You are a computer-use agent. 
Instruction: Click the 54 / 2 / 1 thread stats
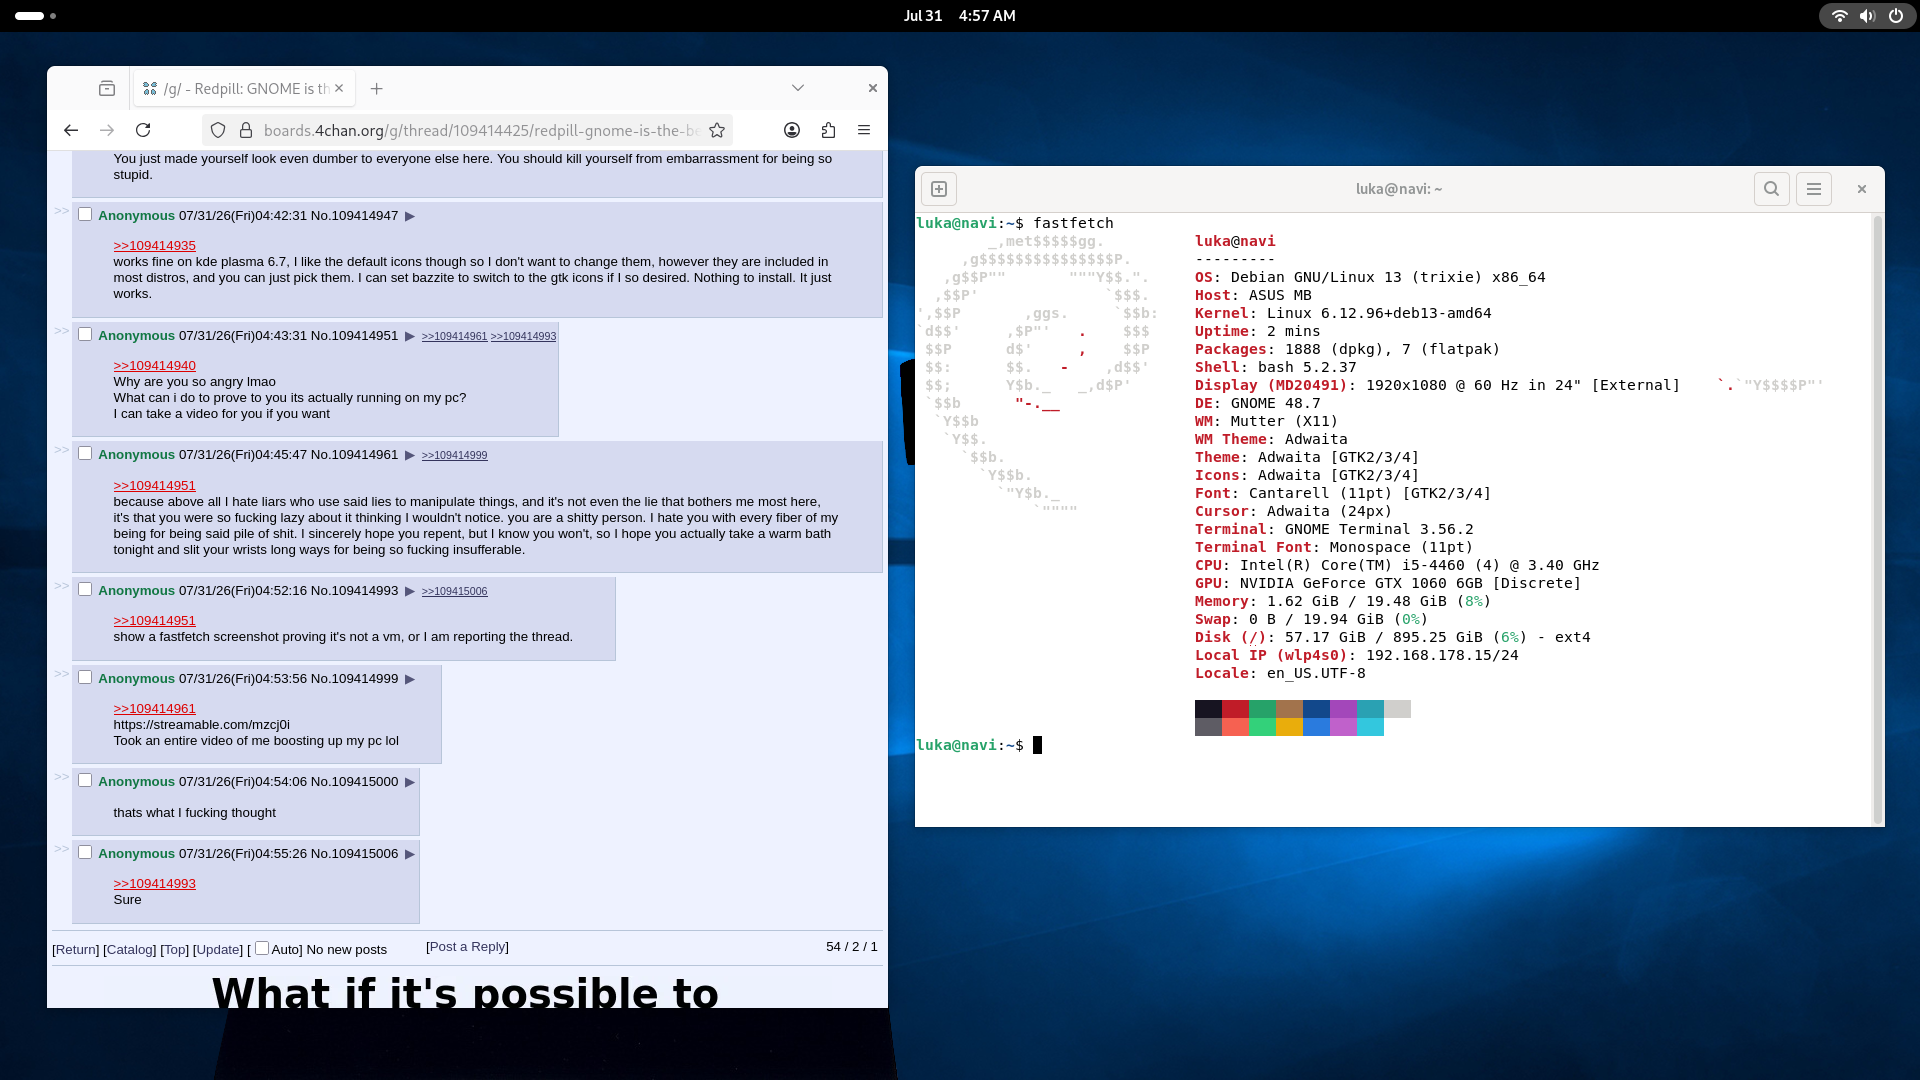click(852, 947)
